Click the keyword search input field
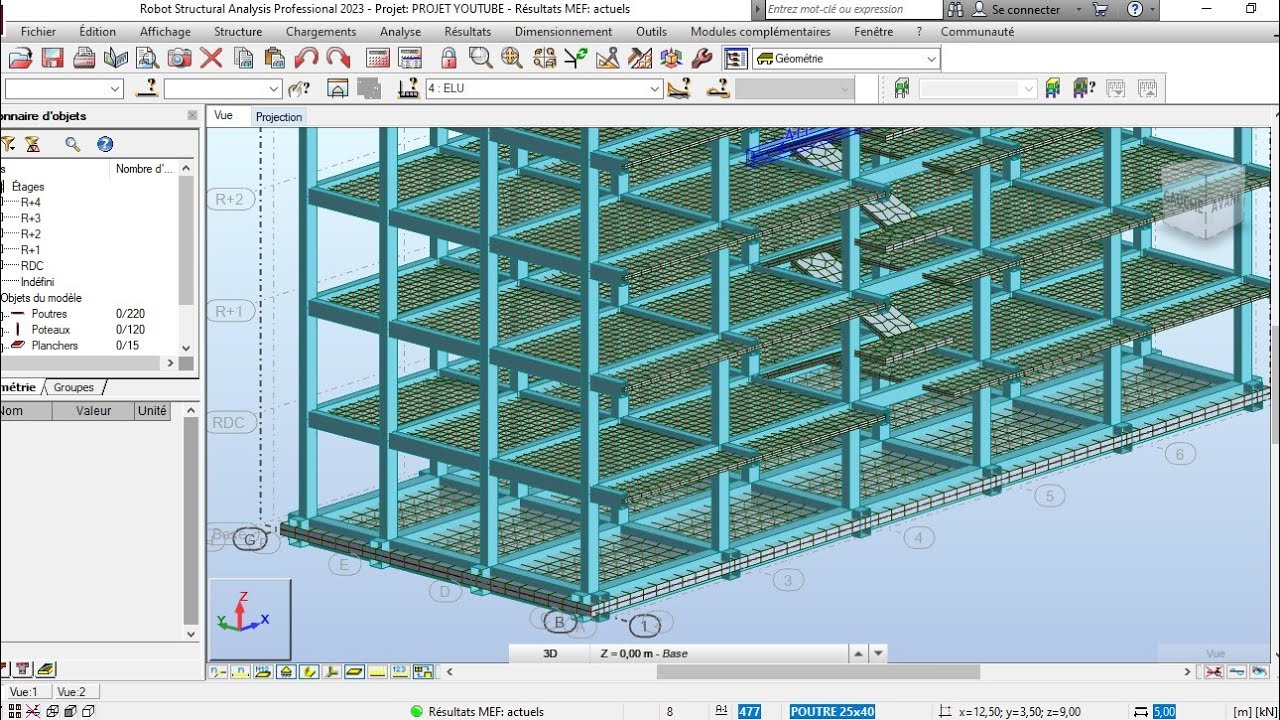The width and height of the screenshot is (1280, 720). click(x=854, y=9)
